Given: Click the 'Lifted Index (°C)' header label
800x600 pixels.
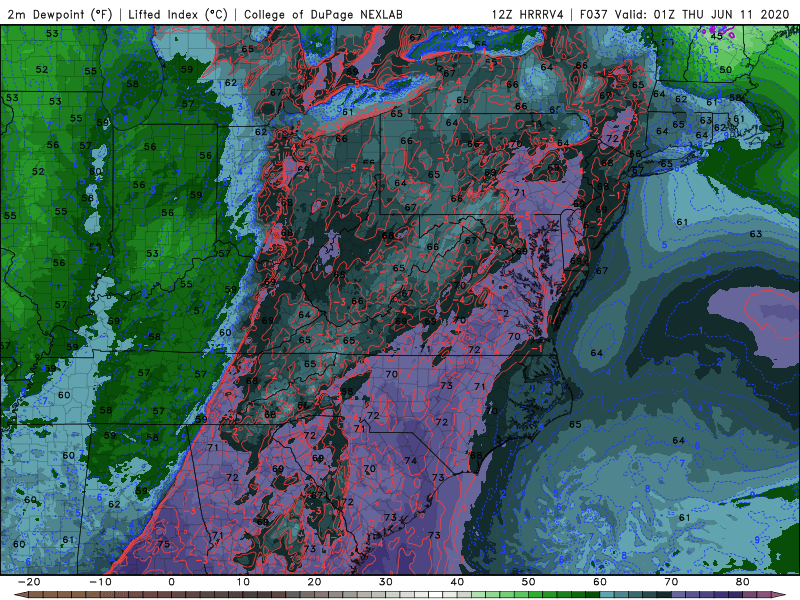Looking at the screenshot, I should point(178,14).
